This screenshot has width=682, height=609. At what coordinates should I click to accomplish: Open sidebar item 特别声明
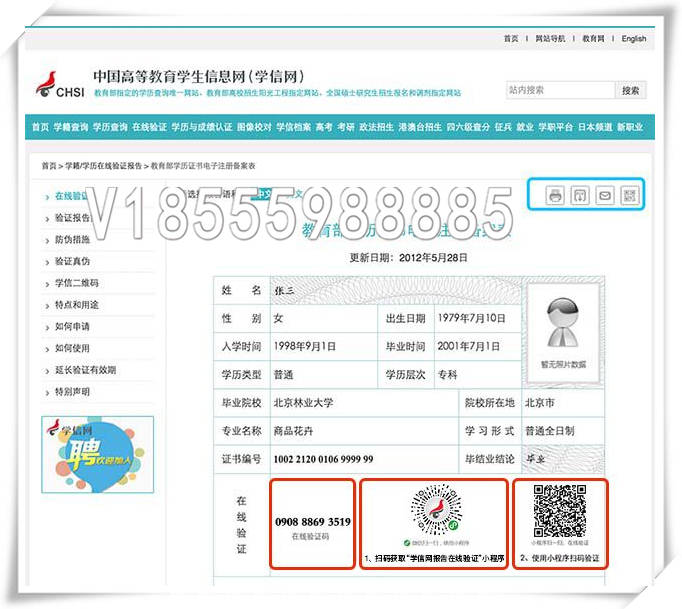pos(72,392)
